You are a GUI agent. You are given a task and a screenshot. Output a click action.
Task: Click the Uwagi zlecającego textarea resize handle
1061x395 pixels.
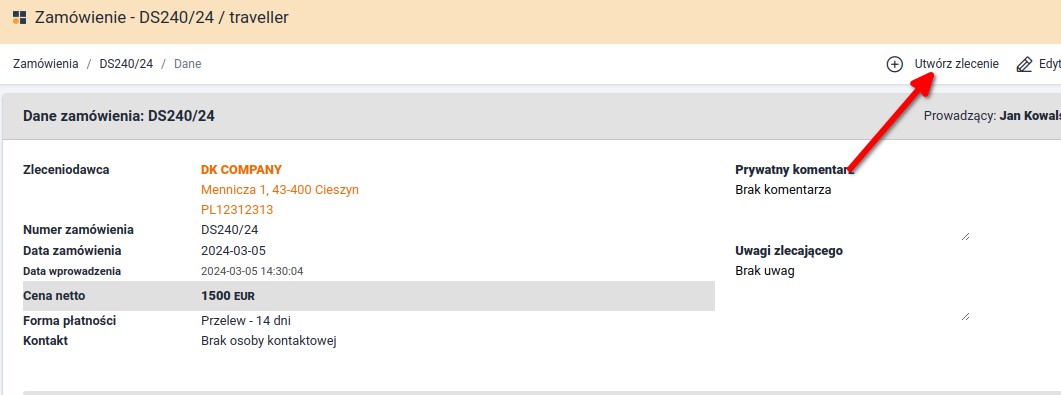pos(966,316)
